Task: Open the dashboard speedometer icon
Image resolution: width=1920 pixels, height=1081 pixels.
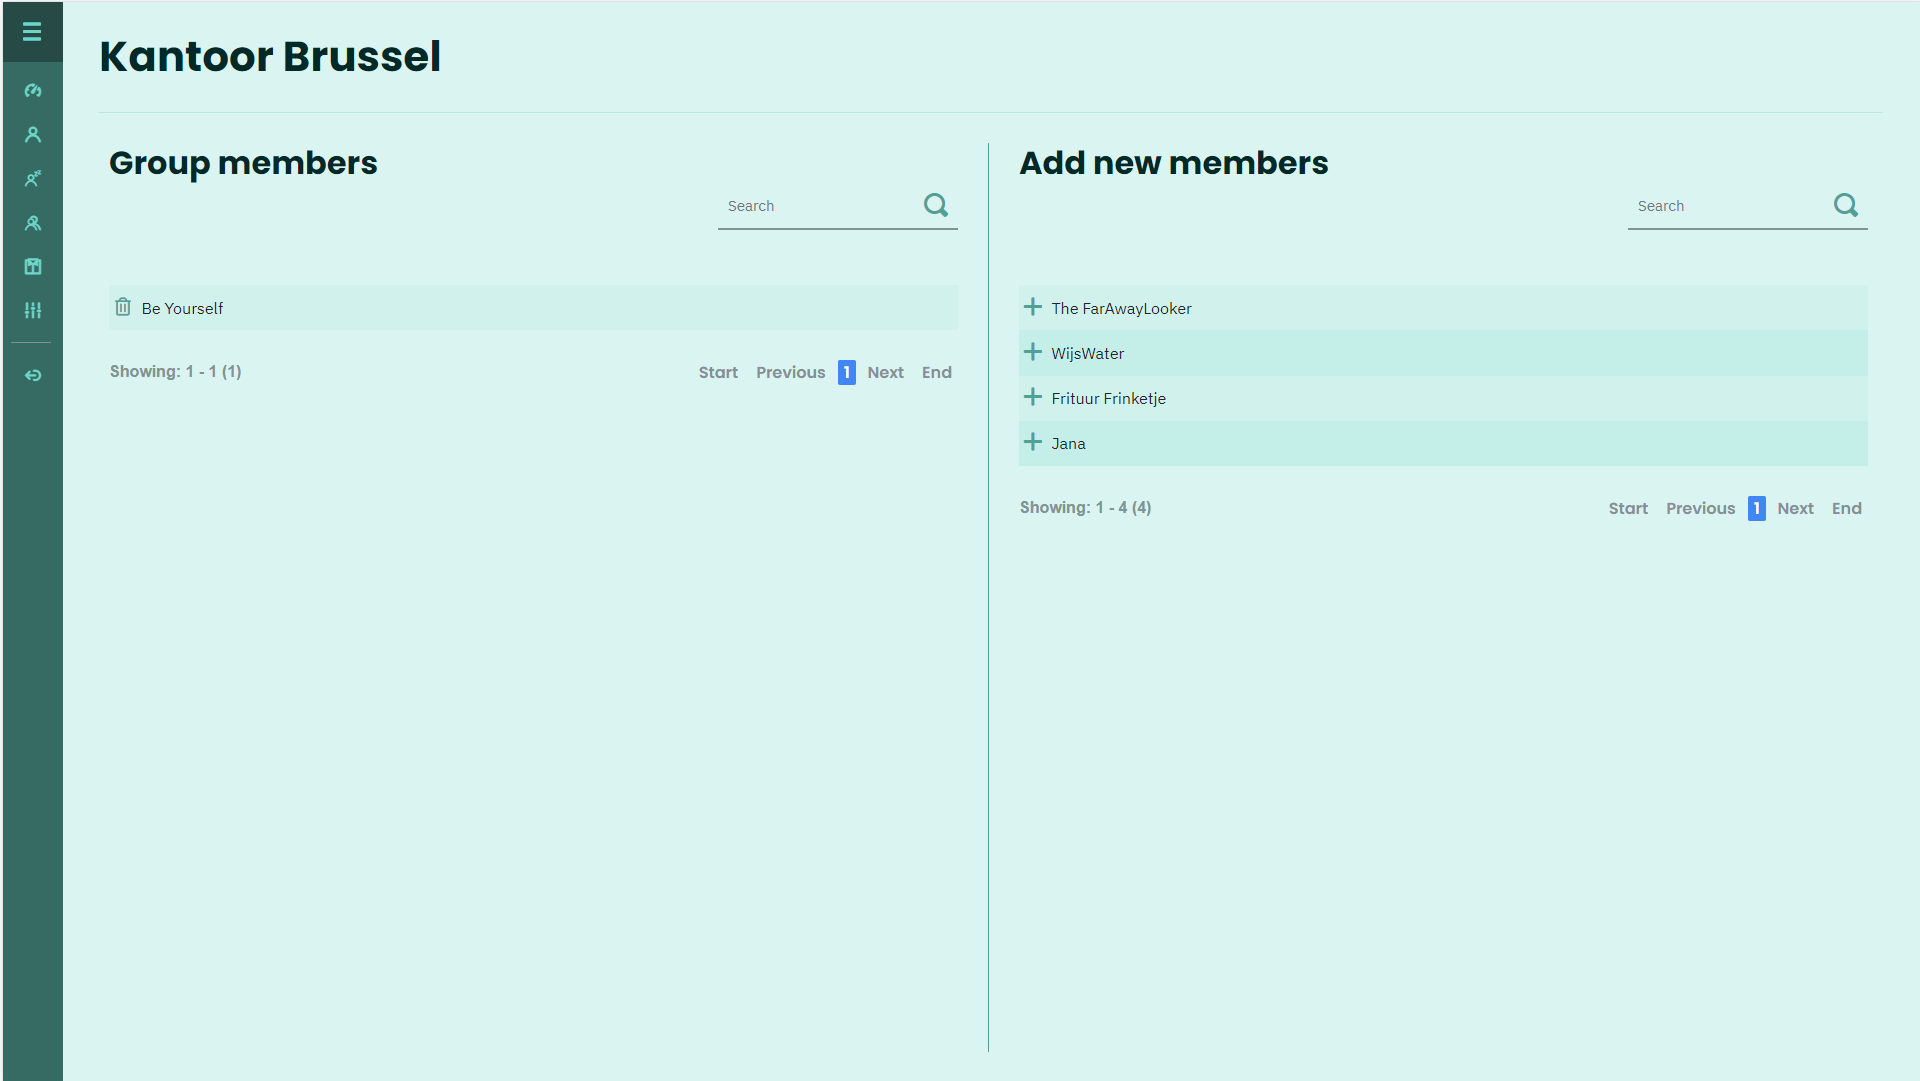Action: click(33, 90)
